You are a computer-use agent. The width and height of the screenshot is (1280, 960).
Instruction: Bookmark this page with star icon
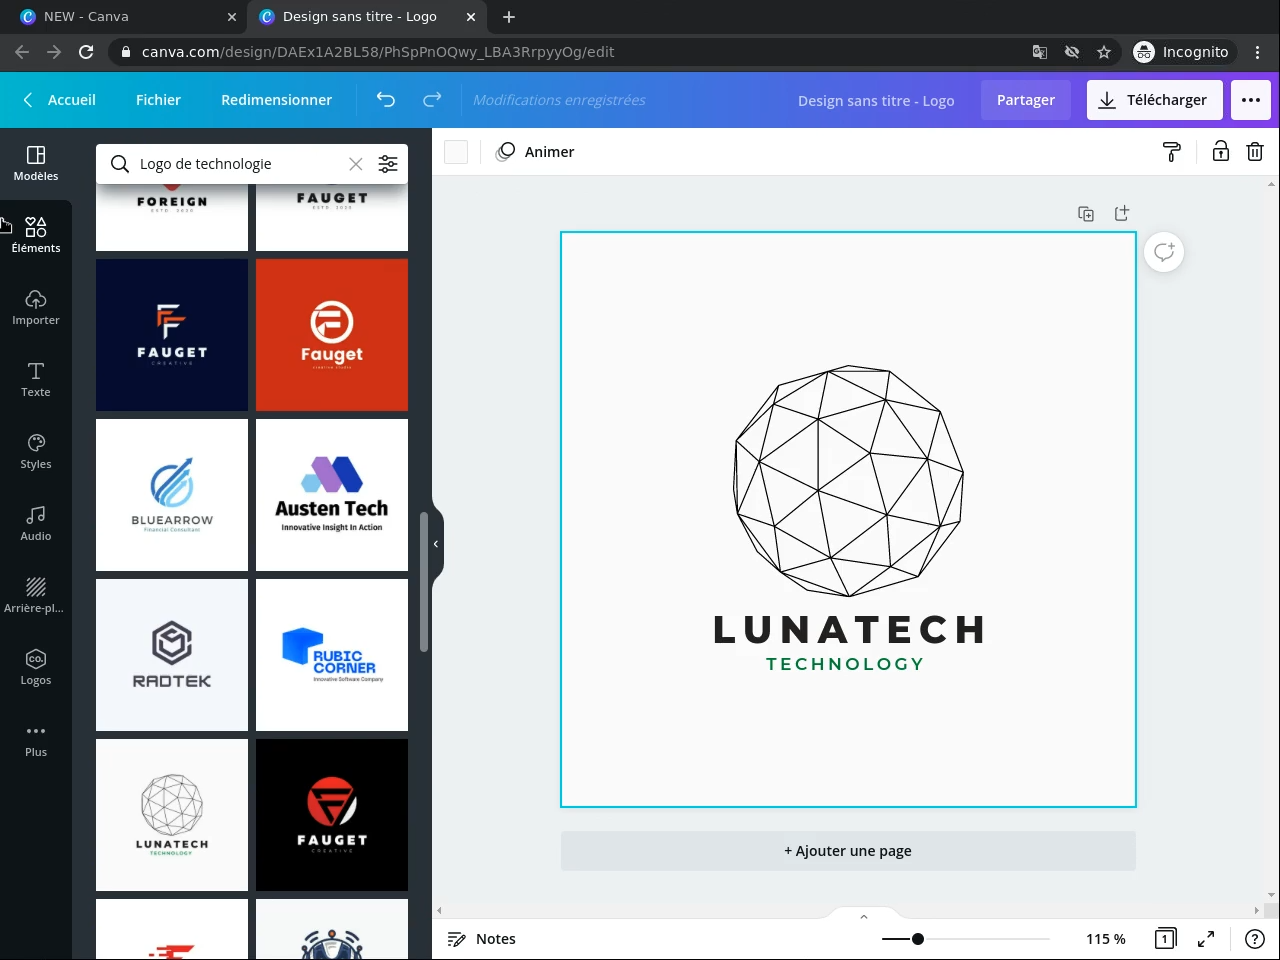[x=1104, y=52]
